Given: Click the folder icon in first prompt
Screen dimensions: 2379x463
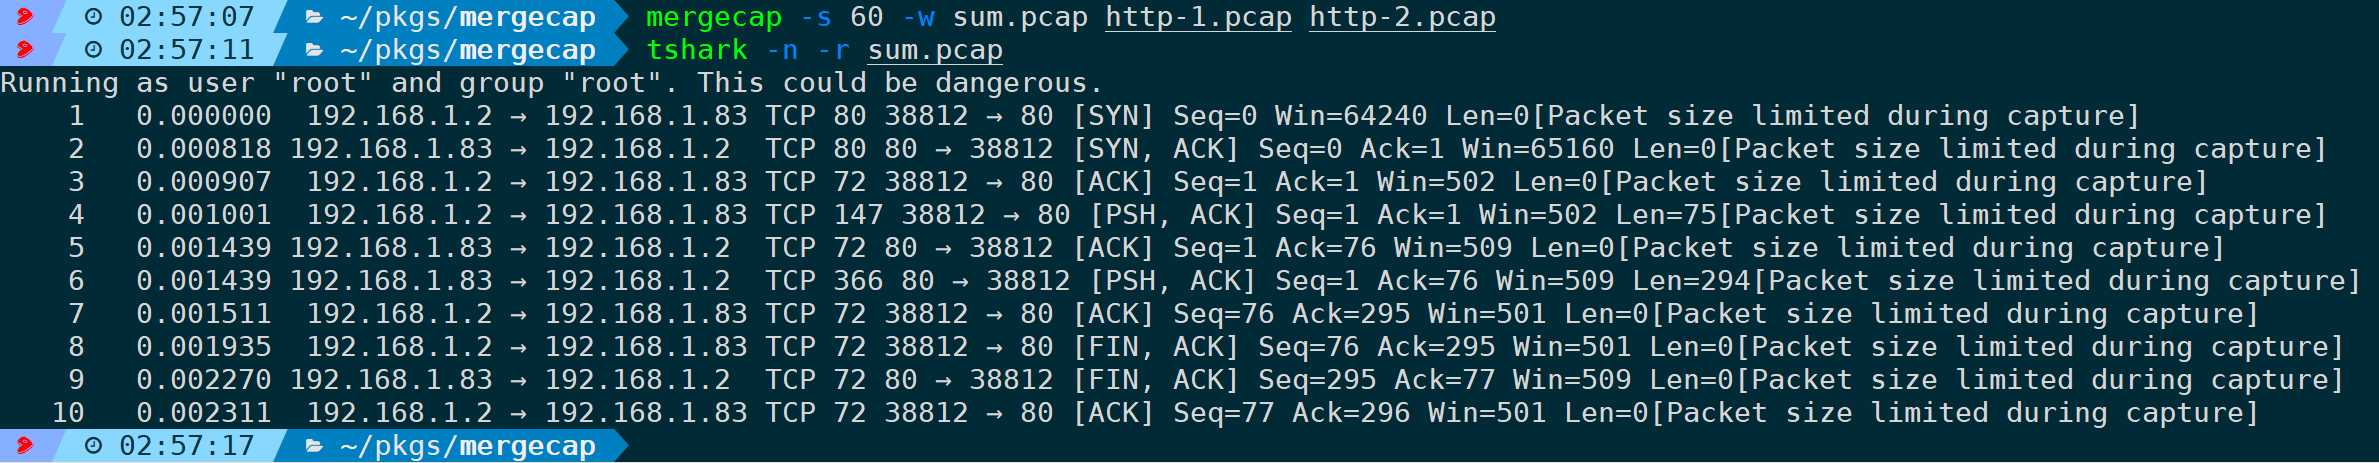Looking at the screenshot, I should coord(314,17).
